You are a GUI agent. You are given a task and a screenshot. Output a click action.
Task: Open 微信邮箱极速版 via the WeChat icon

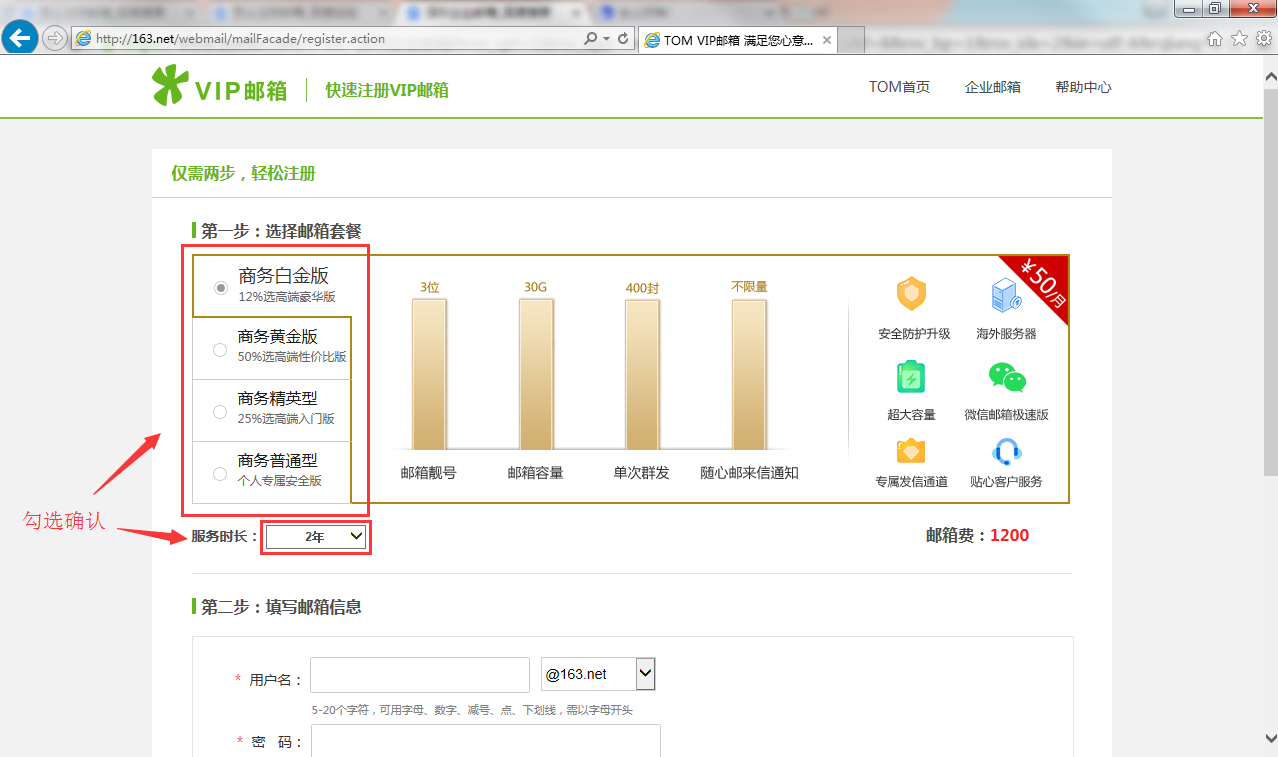point(1007,377)
